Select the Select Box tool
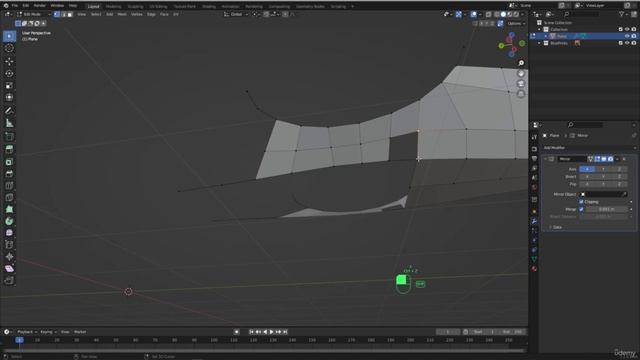The width and height of the screenshot is (640, 360). tap(9, 36)
